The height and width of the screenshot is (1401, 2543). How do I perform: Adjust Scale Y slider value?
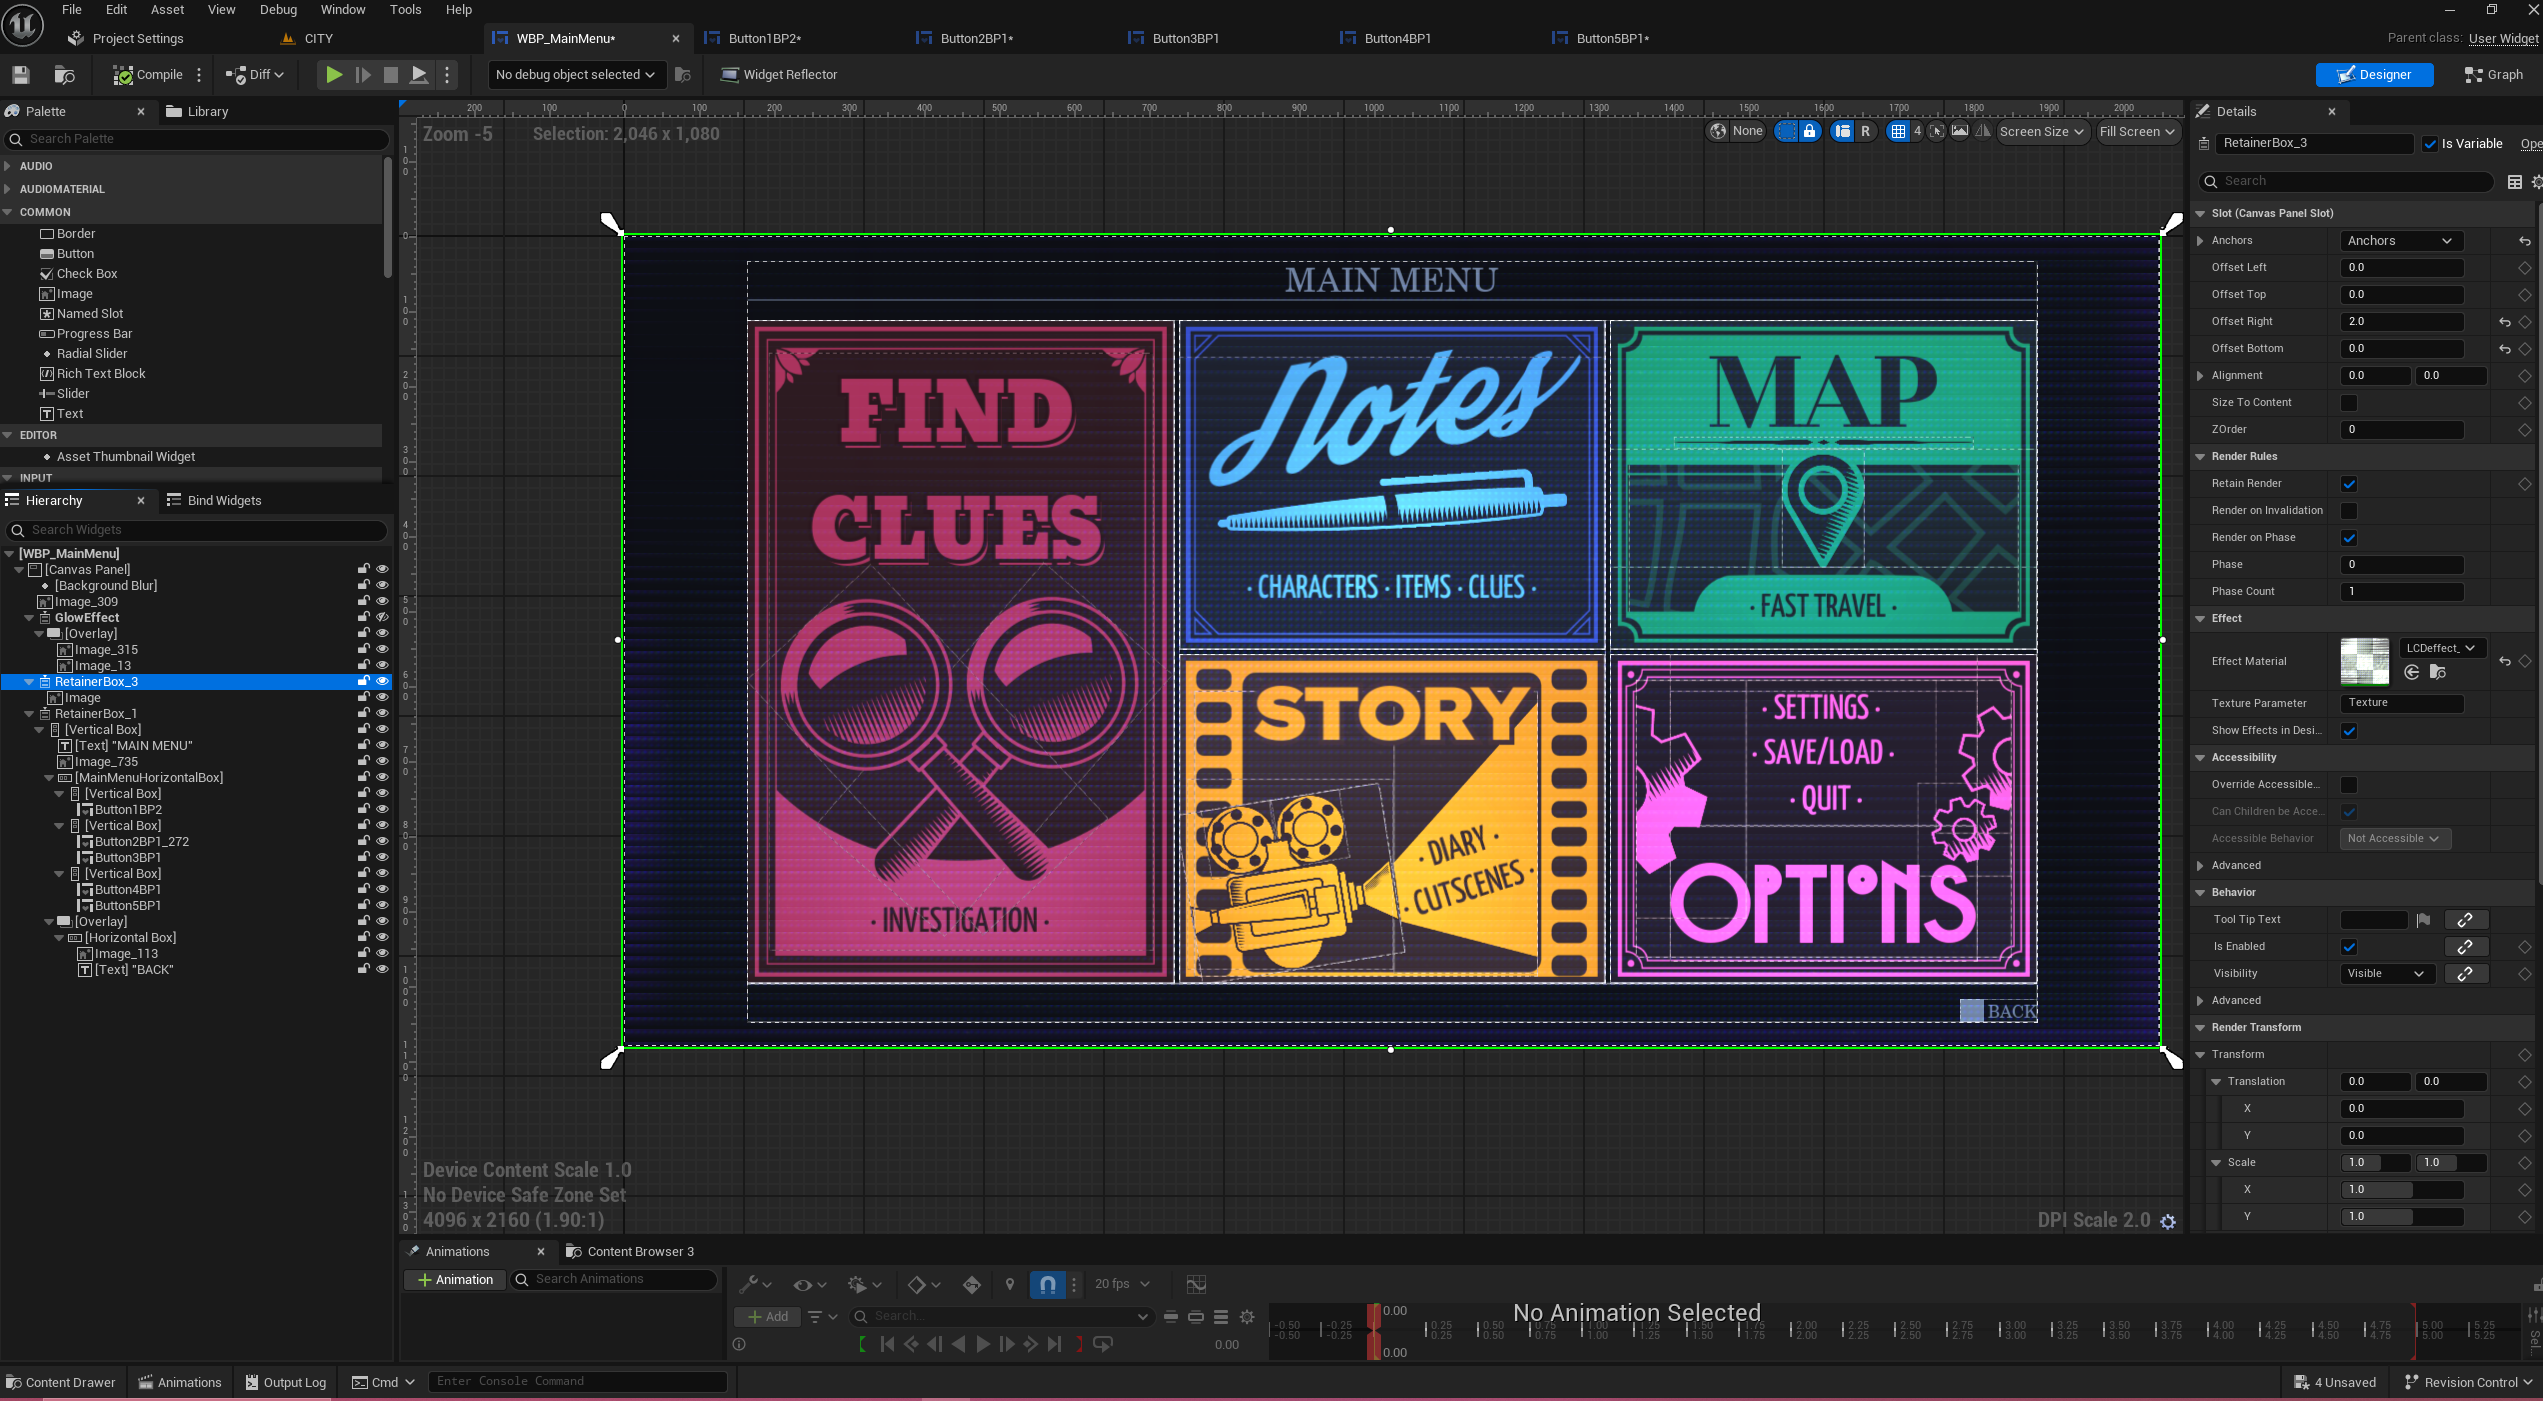pos(2401,1217)
